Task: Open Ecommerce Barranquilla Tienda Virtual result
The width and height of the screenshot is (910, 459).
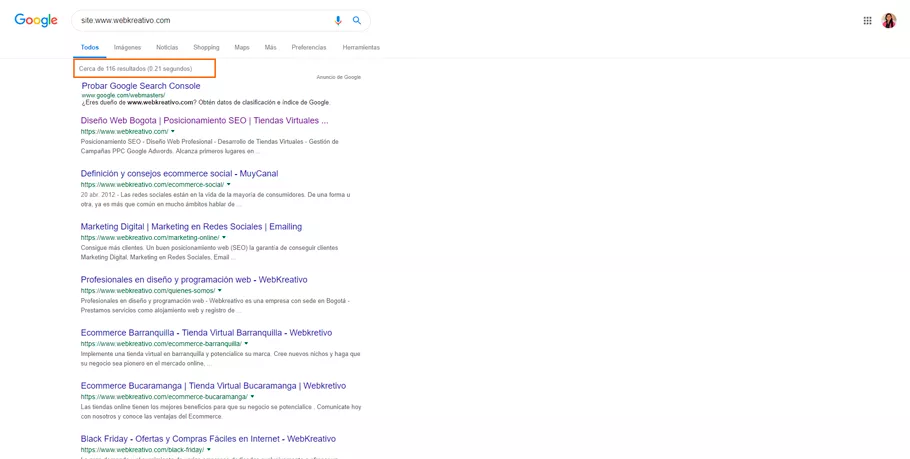Action: coord(206,333)
